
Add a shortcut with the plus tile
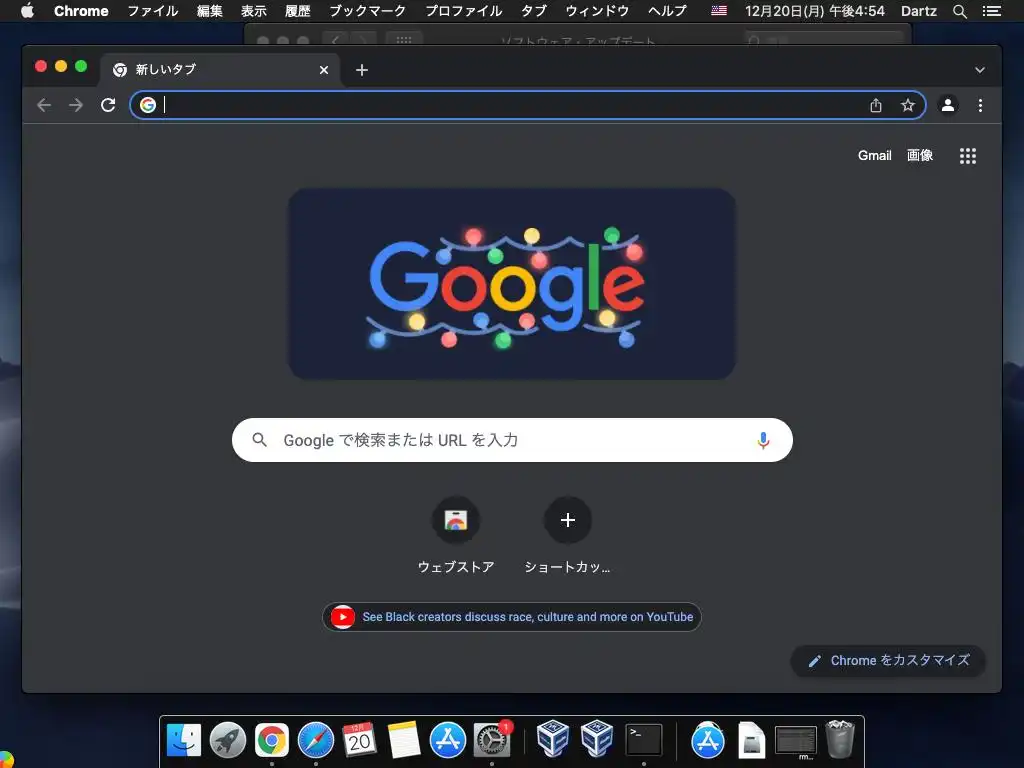(x=568, y=534)
